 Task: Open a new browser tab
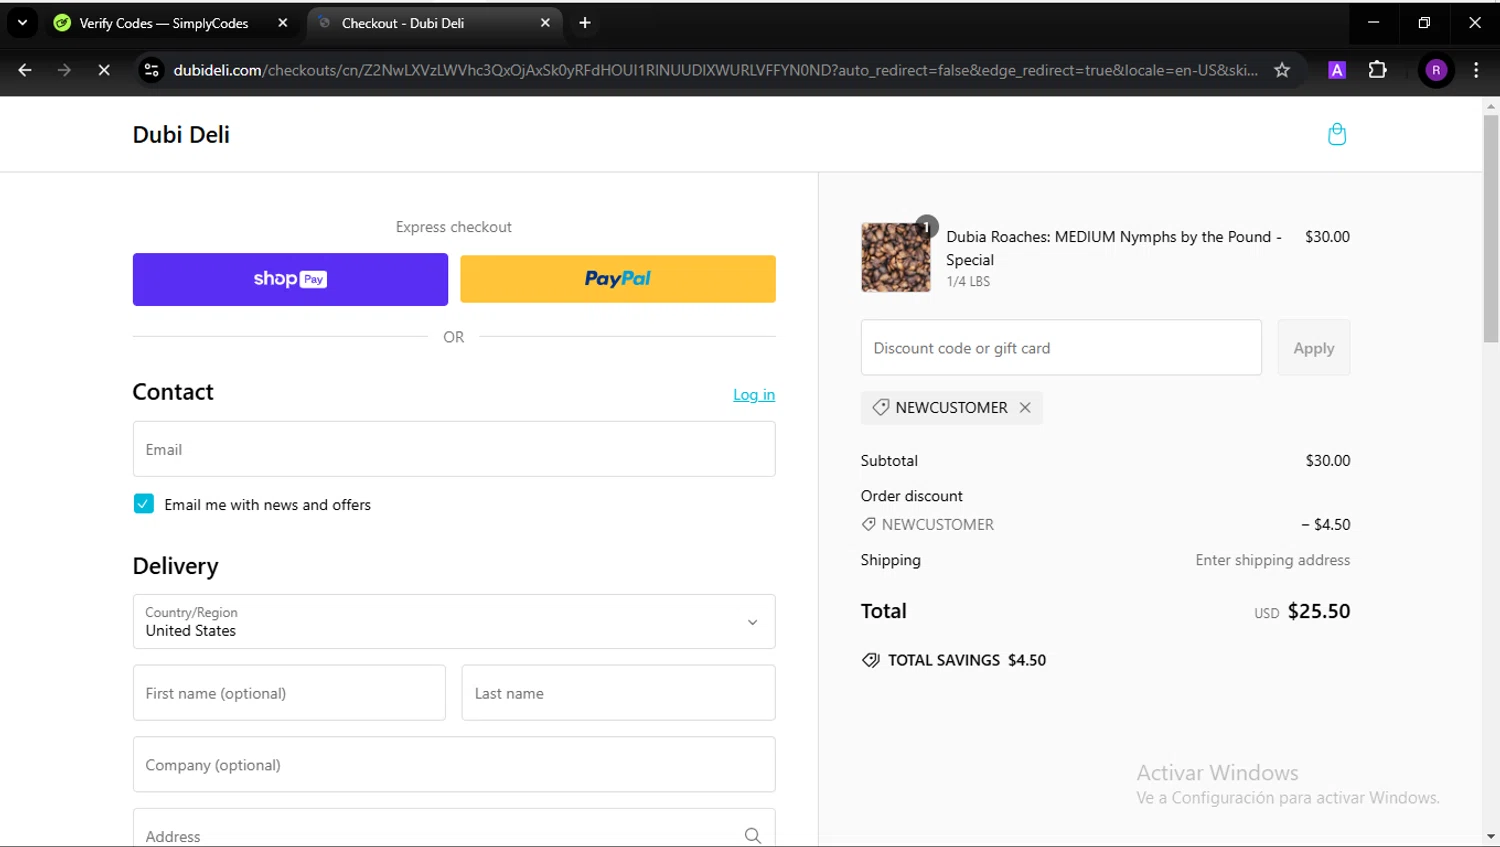pyautogui.click(x=585, y=23)
